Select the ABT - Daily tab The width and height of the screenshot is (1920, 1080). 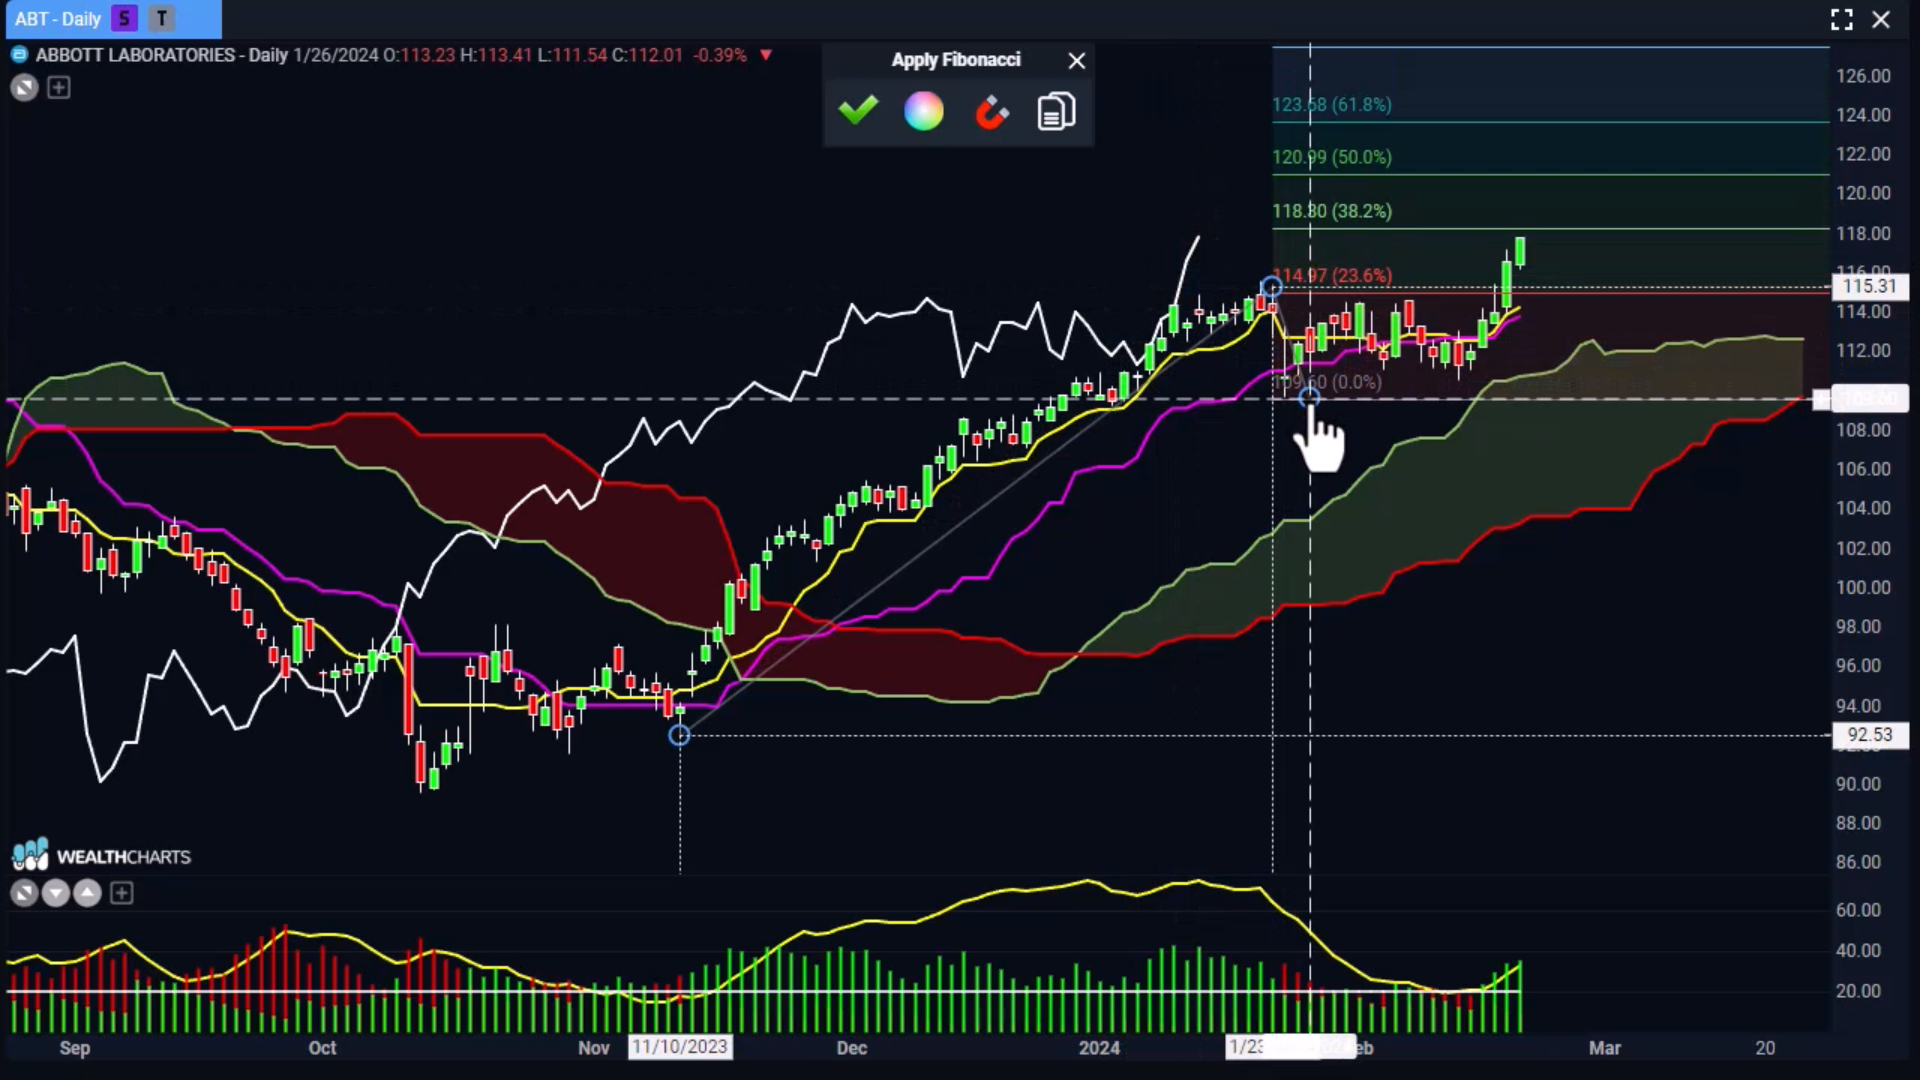pos(58,19)
